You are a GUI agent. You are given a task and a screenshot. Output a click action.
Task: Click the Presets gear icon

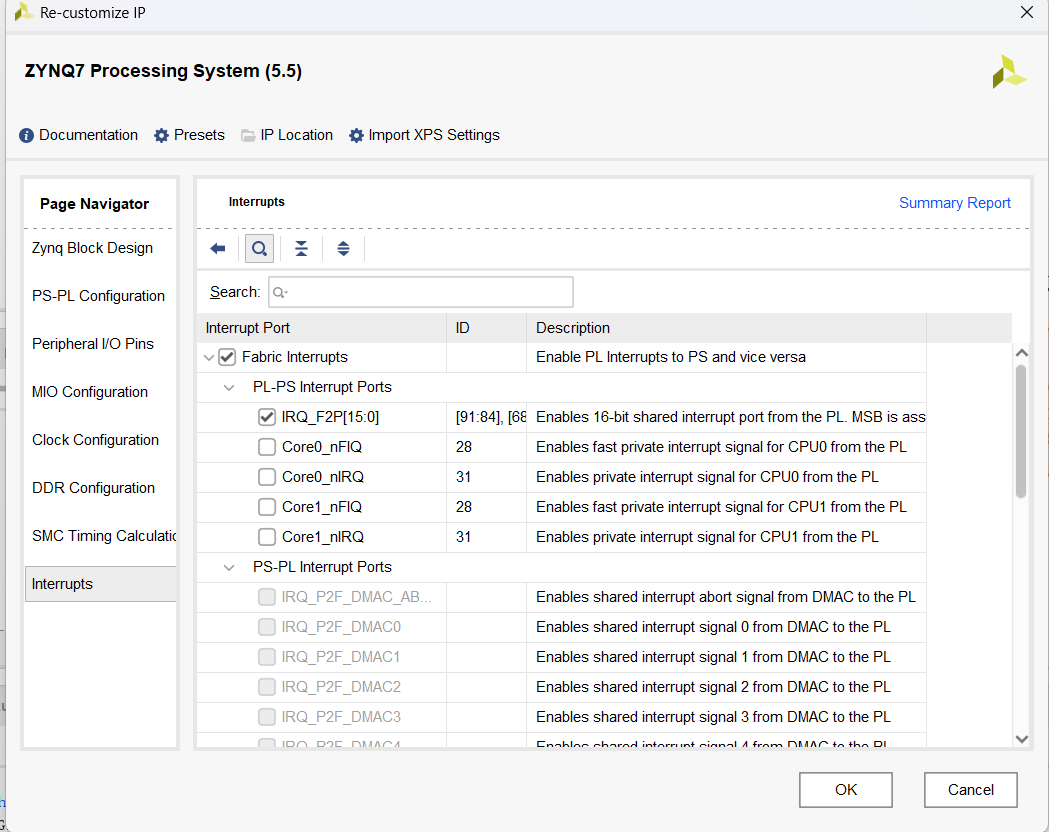161,136
